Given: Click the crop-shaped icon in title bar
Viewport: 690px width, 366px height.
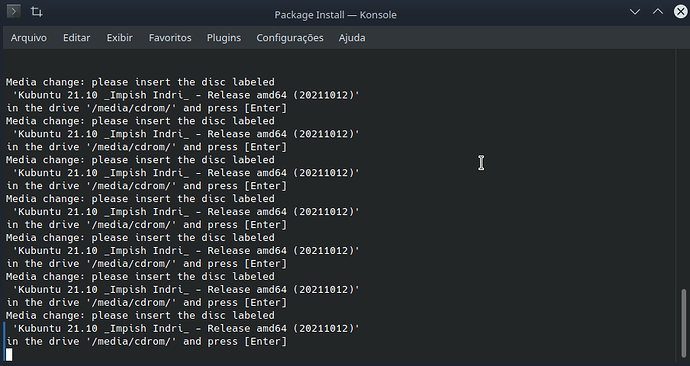Looking at the screenshot, I should pyautogui.click(x=37, y=11).
